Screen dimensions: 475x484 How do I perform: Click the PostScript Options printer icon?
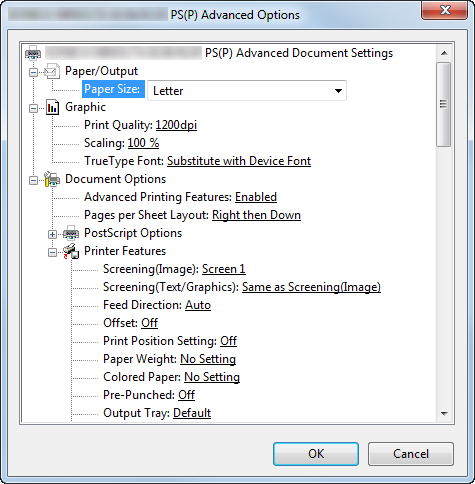pyautogui.click(x=71, y=233)
